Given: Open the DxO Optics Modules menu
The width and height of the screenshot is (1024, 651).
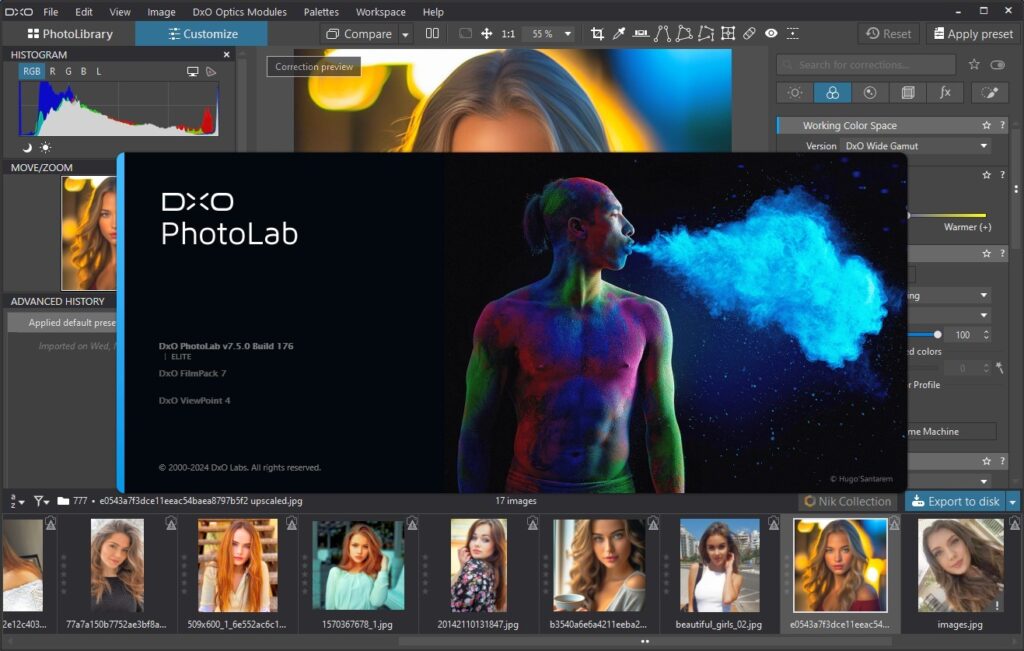Looking at the screenshot, I should (x=239, y=12).
